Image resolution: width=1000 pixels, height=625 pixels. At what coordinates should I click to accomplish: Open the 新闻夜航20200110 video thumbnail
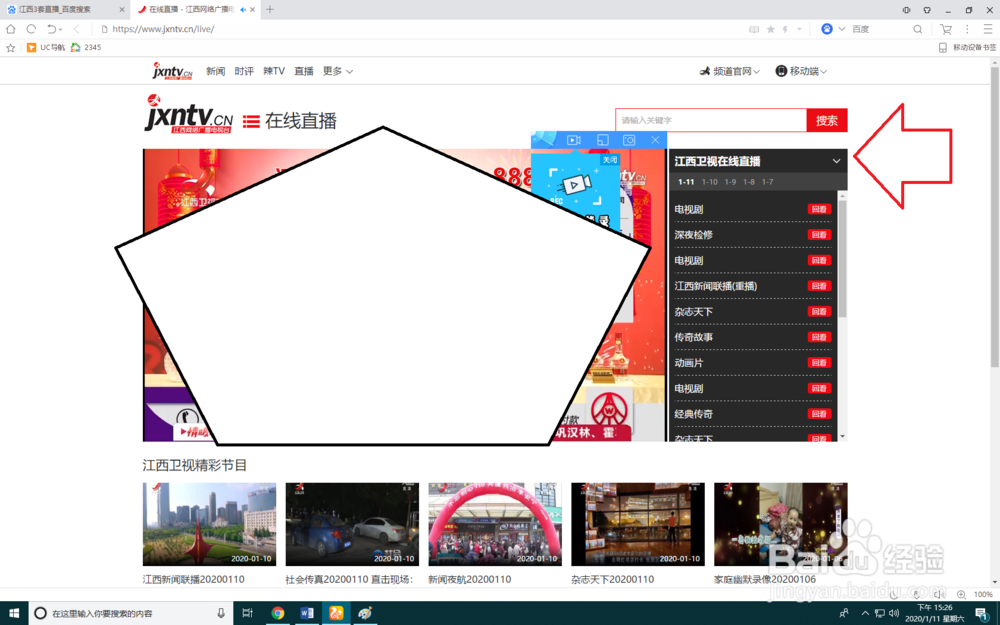click(x=495, y=524)
